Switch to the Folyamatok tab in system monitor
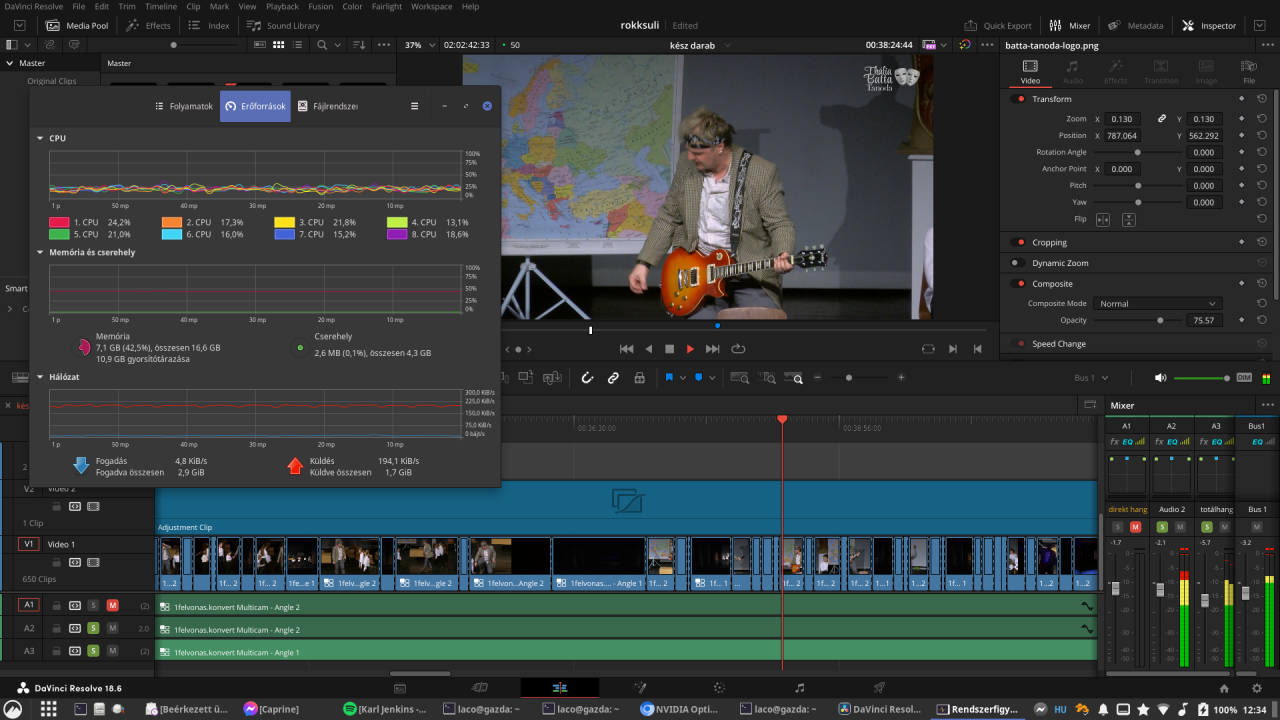Image resolution: width=1280 pixels, height=720 pixels. [184, 106]
